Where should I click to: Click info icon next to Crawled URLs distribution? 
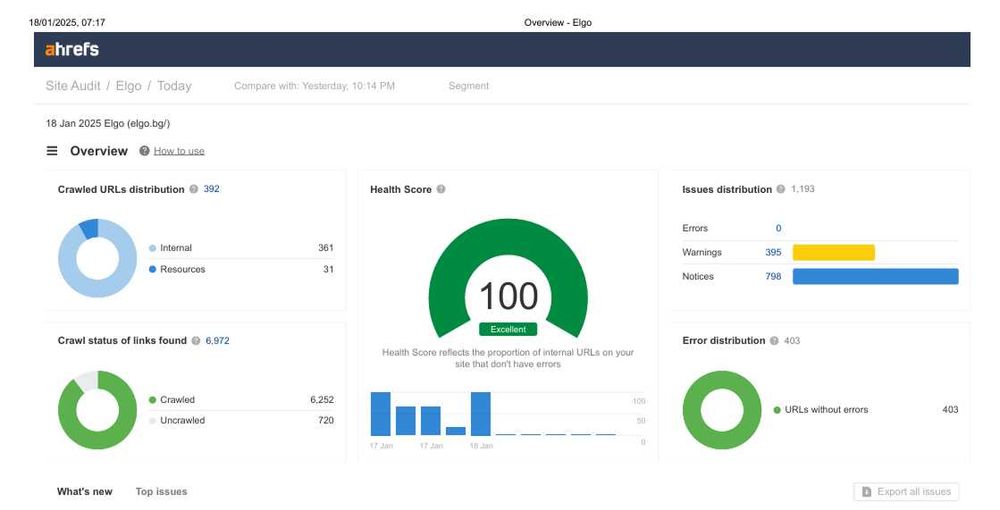pyautogui.click(x=194, y=189)
